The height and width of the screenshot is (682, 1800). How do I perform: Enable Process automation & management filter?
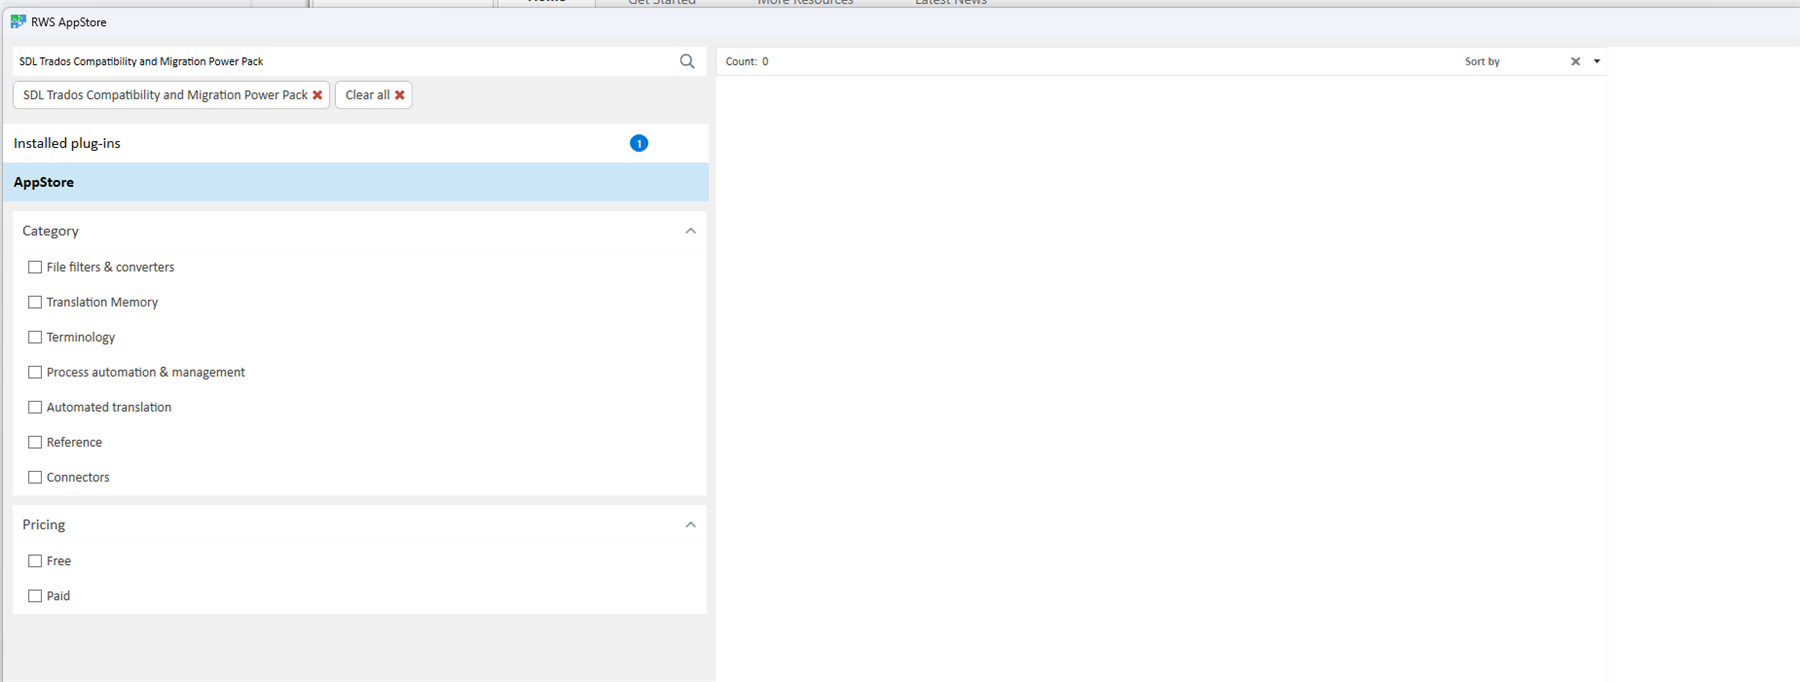(x=35, y=372)
